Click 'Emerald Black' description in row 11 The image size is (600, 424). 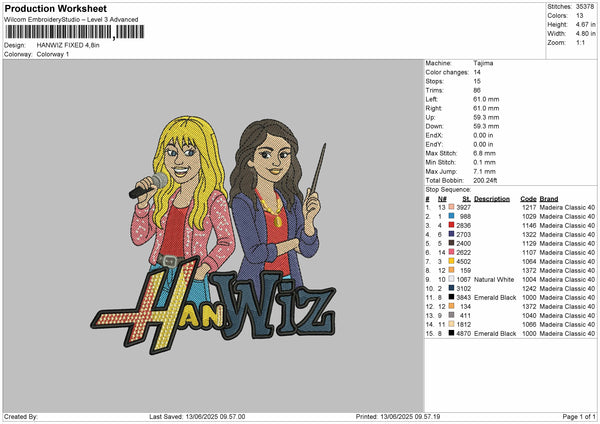coord(495,297)
